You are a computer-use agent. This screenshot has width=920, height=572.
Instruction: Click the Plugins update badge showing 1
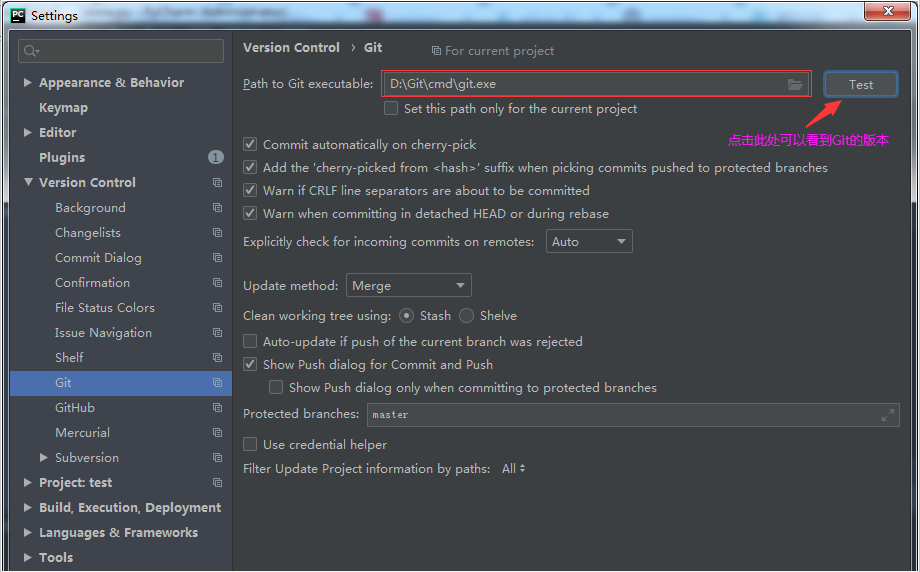pyautogui.click(x=215, y=157)
